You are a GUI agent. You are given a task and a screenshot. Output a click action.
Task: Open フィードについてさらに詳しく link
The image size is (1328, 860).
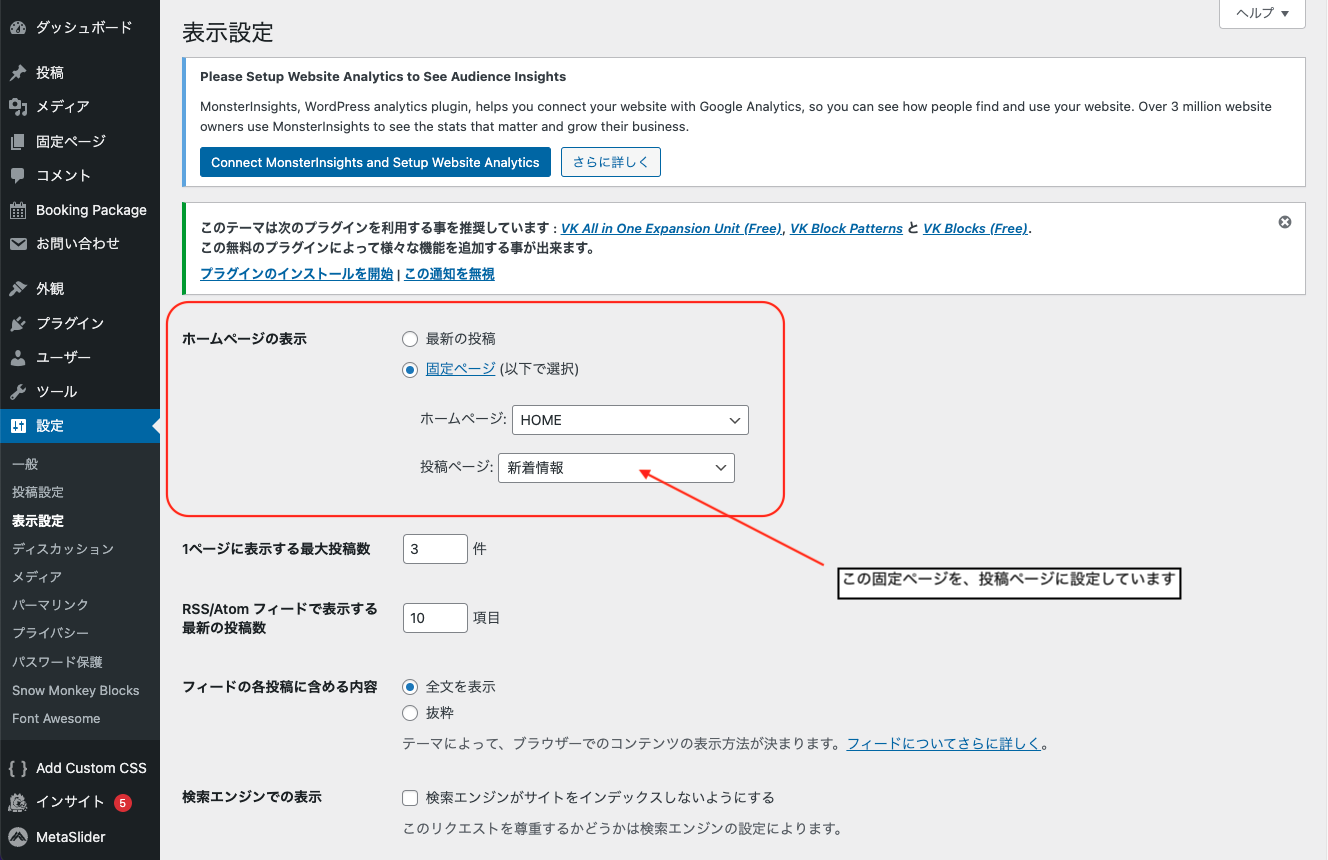pyautogui.click(x=944, y=744)
